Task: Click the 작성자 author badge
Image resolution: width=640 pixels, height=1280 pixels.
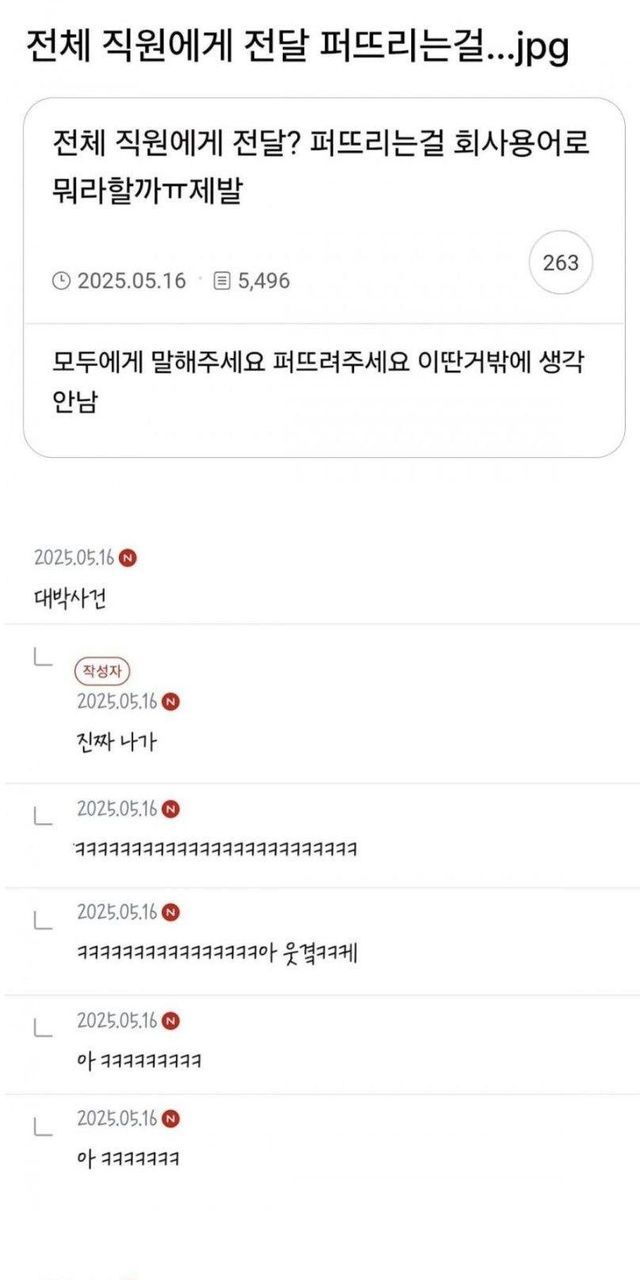Action: (104, 672)
